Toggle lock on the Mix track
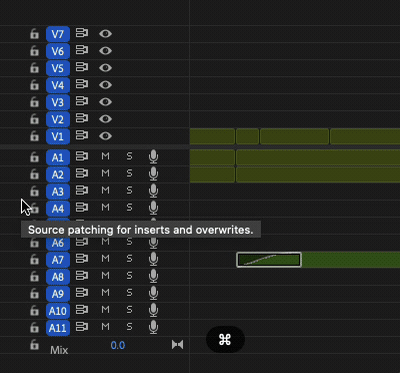Image resolution: width=400 pixels, height=373 pixels. point(34,345)
